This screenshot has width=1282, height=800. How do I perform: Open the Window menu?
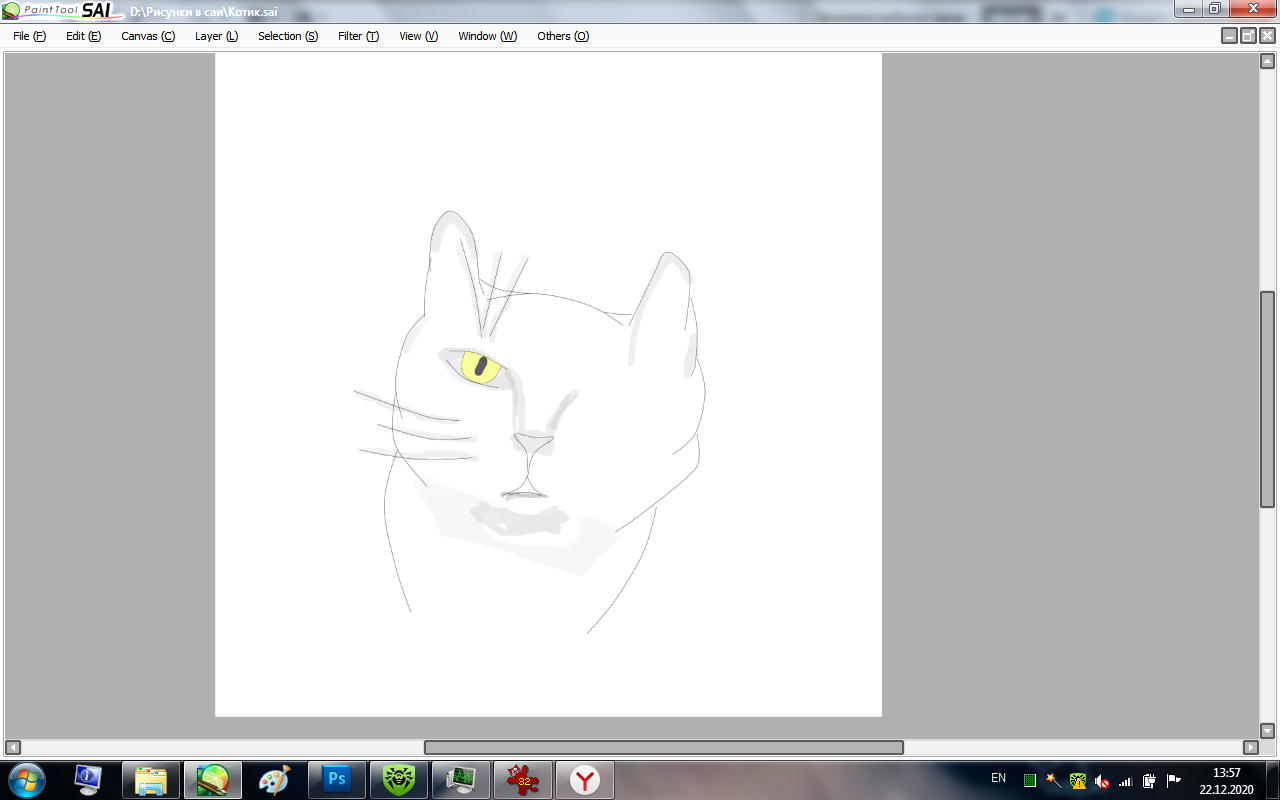[487, 36]
